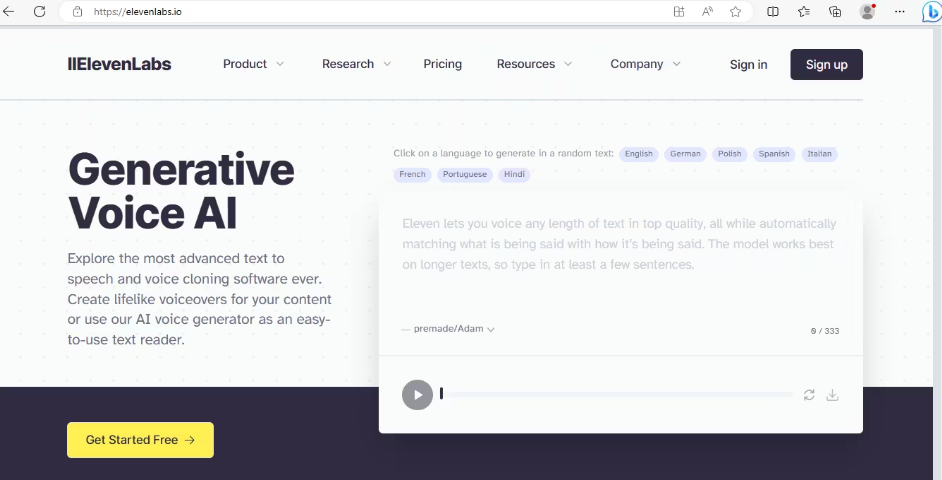Click the 0 / 333 character counter

tap(825, 331)
